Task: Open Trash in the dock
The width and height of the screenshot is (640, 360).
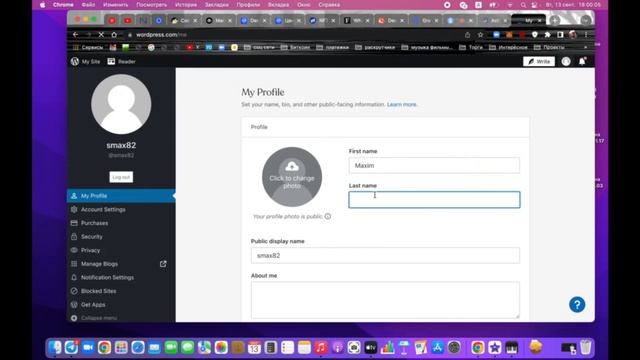Action: tap(586, 347)
